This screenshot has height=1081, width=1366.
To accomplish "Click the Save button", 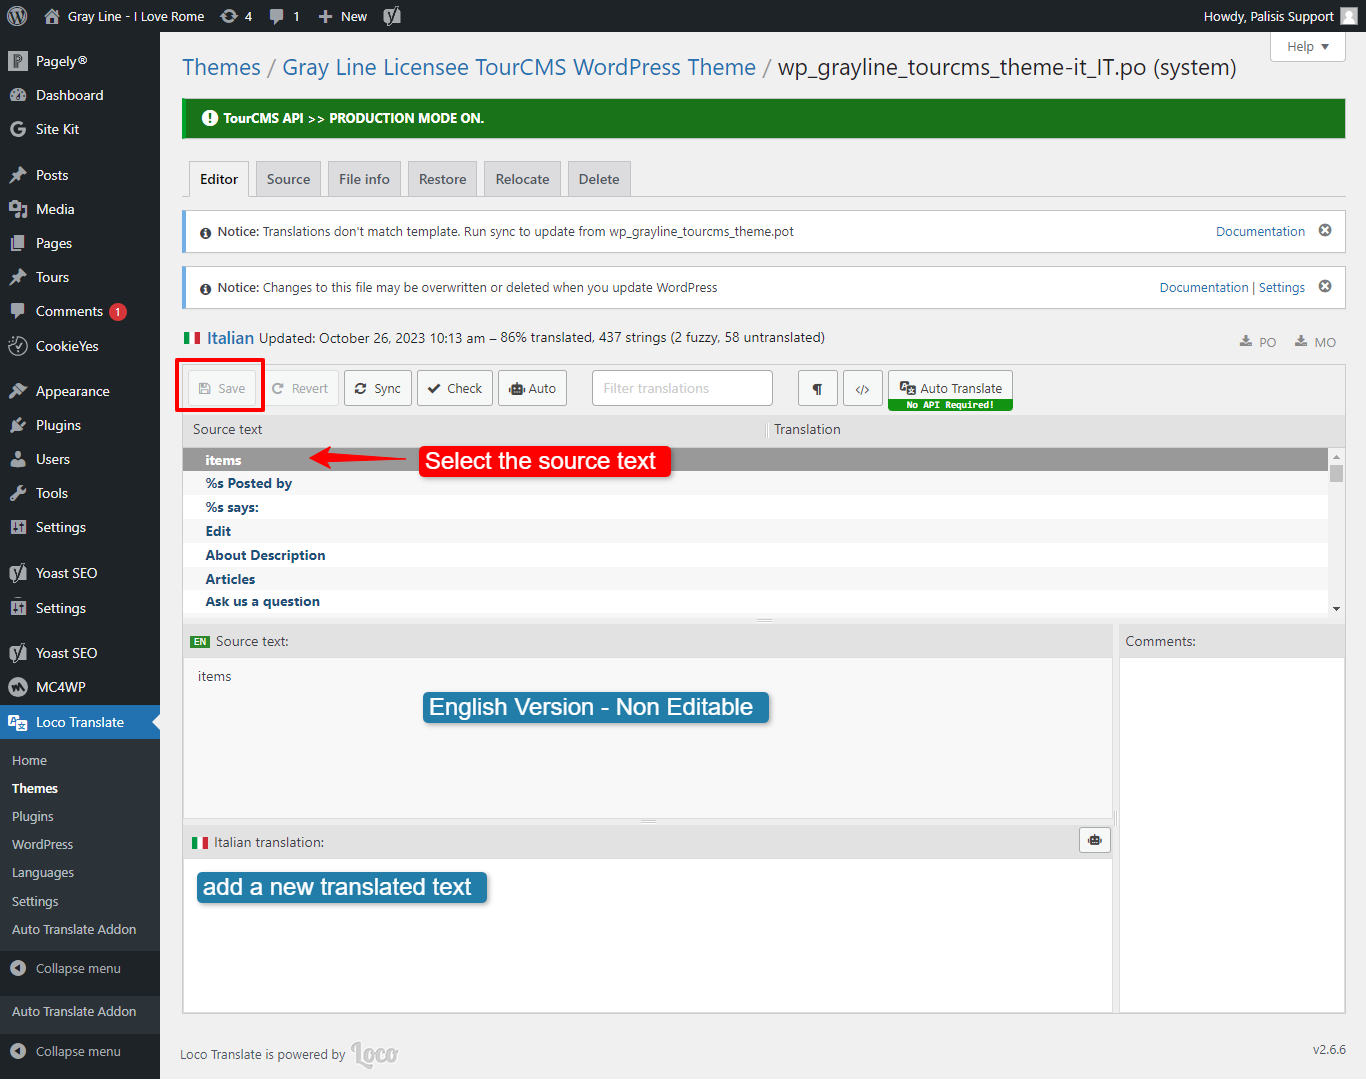I will point(222,388).
